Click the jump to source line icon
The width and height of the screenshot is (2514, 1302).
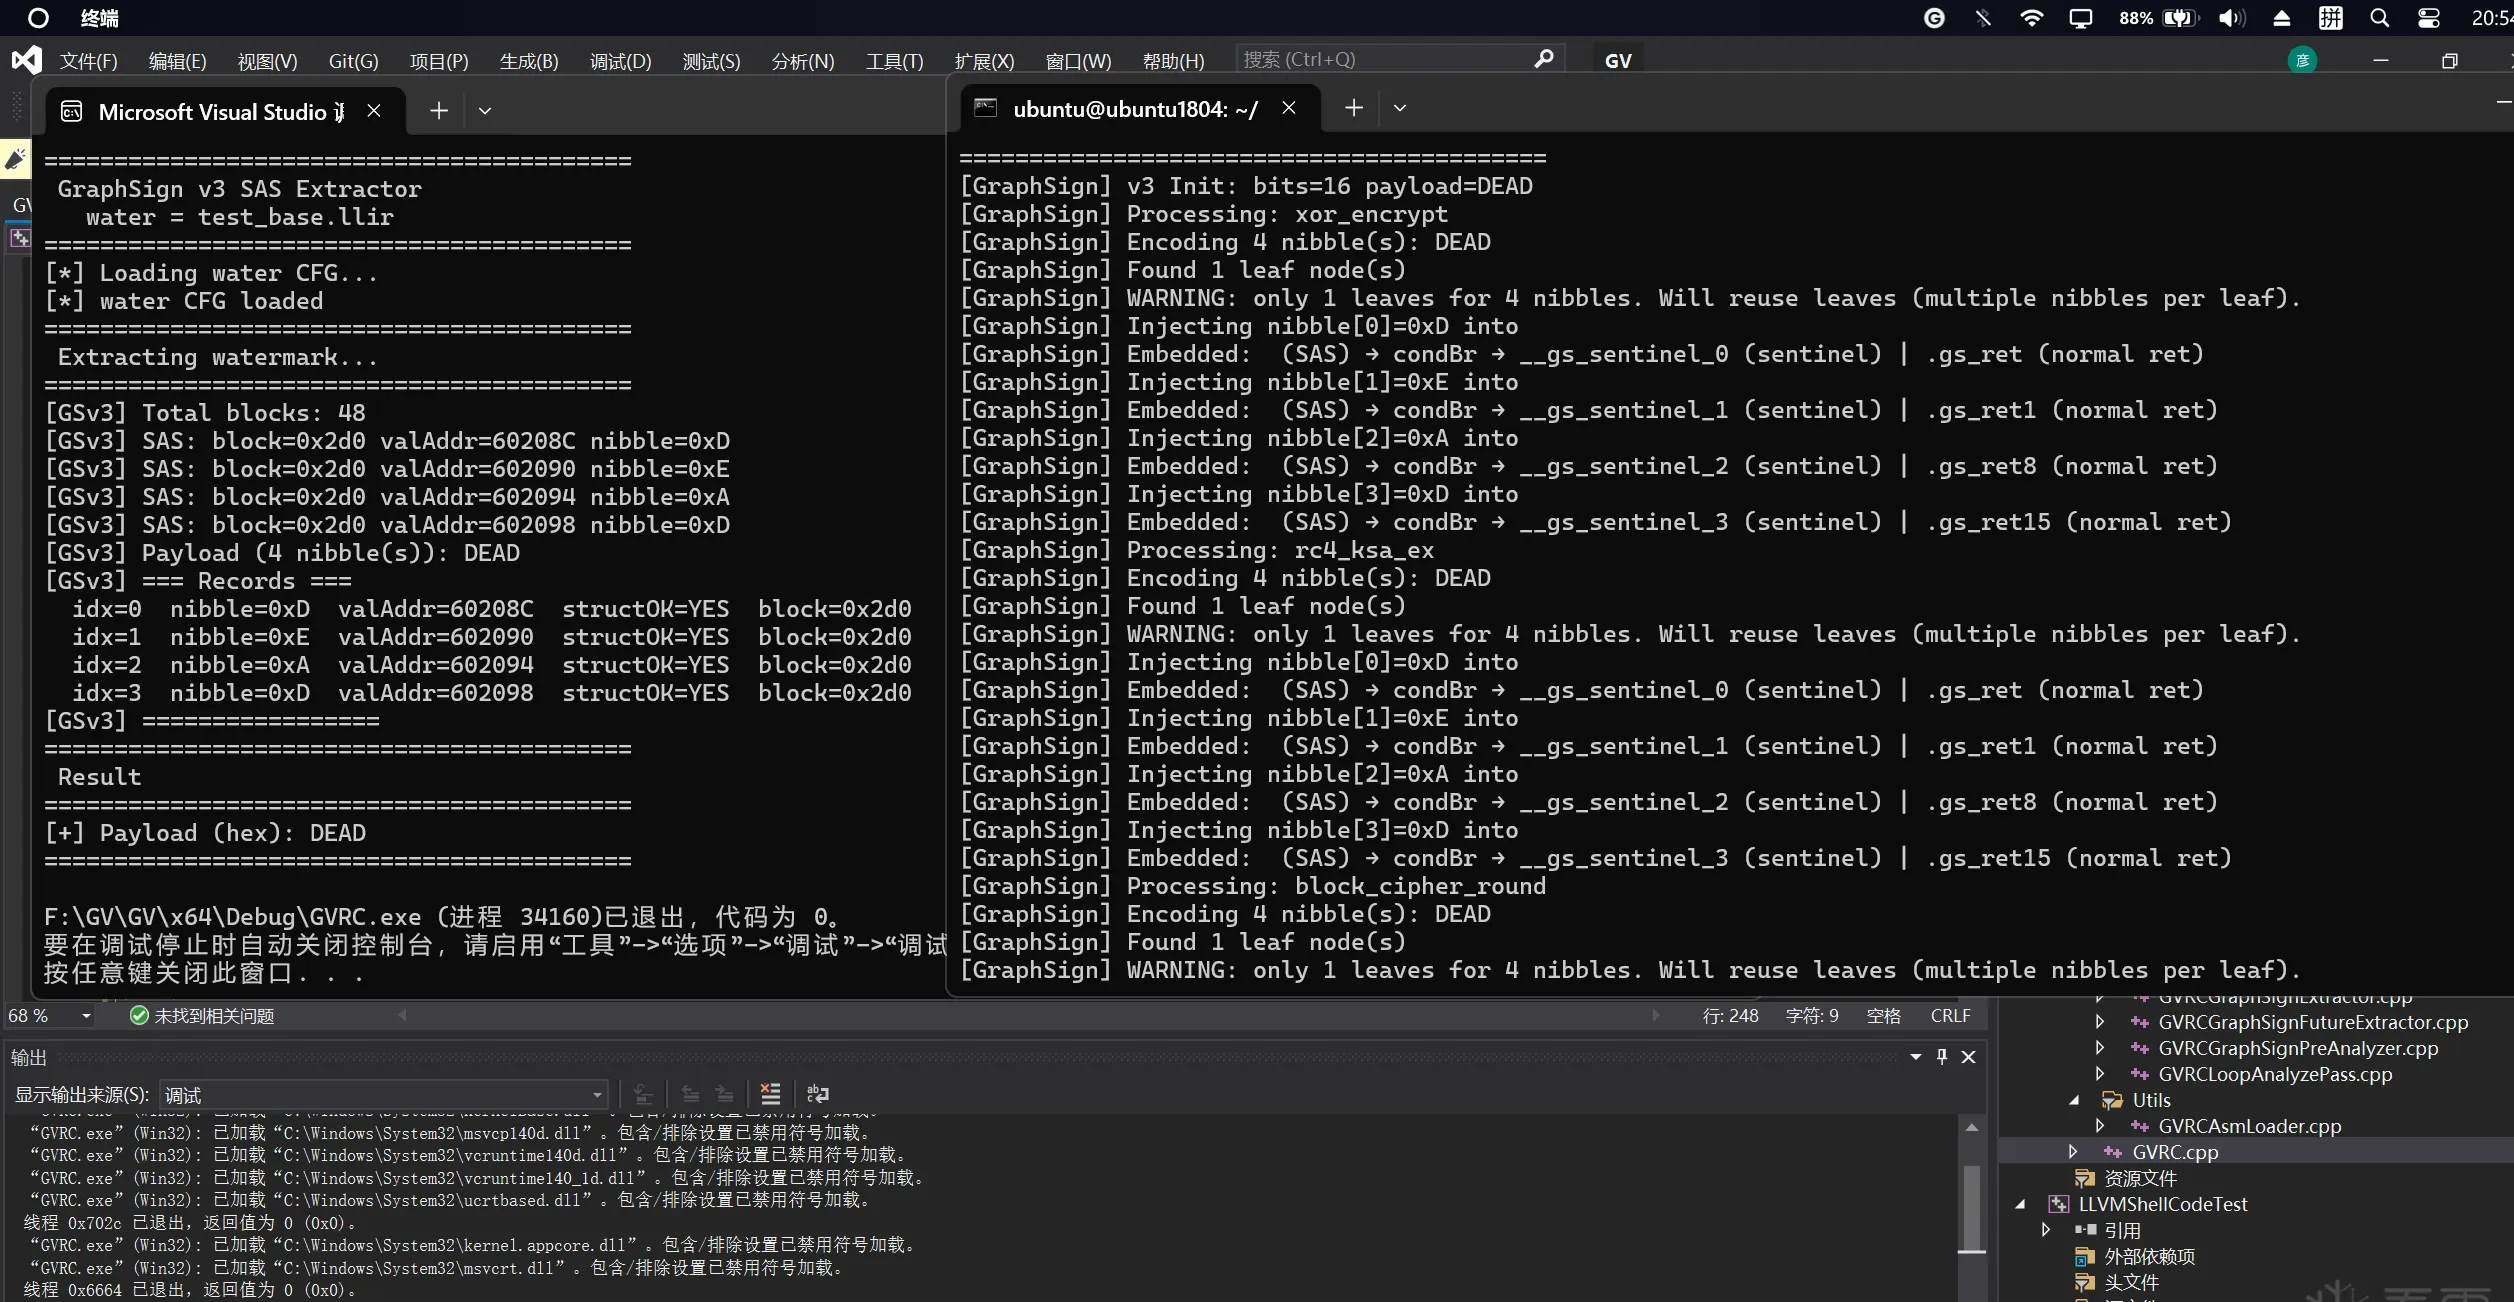click(x=644, y=1094)
